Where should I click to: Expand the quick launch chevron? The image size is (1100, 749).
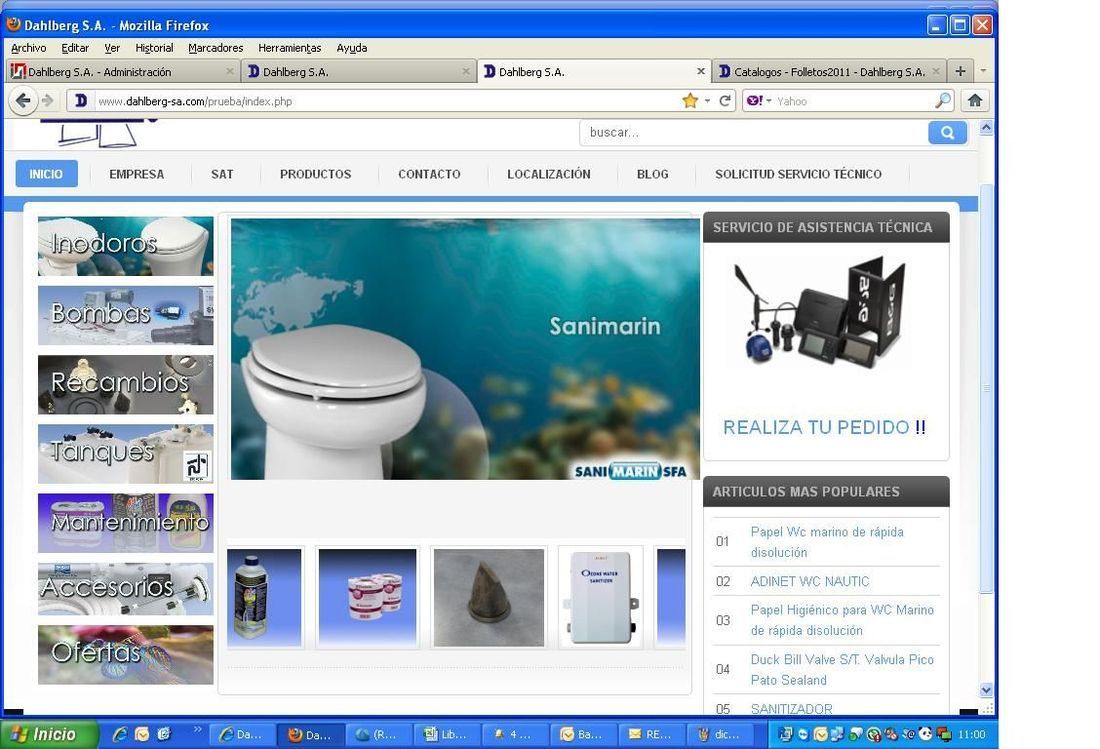(197, 729)
